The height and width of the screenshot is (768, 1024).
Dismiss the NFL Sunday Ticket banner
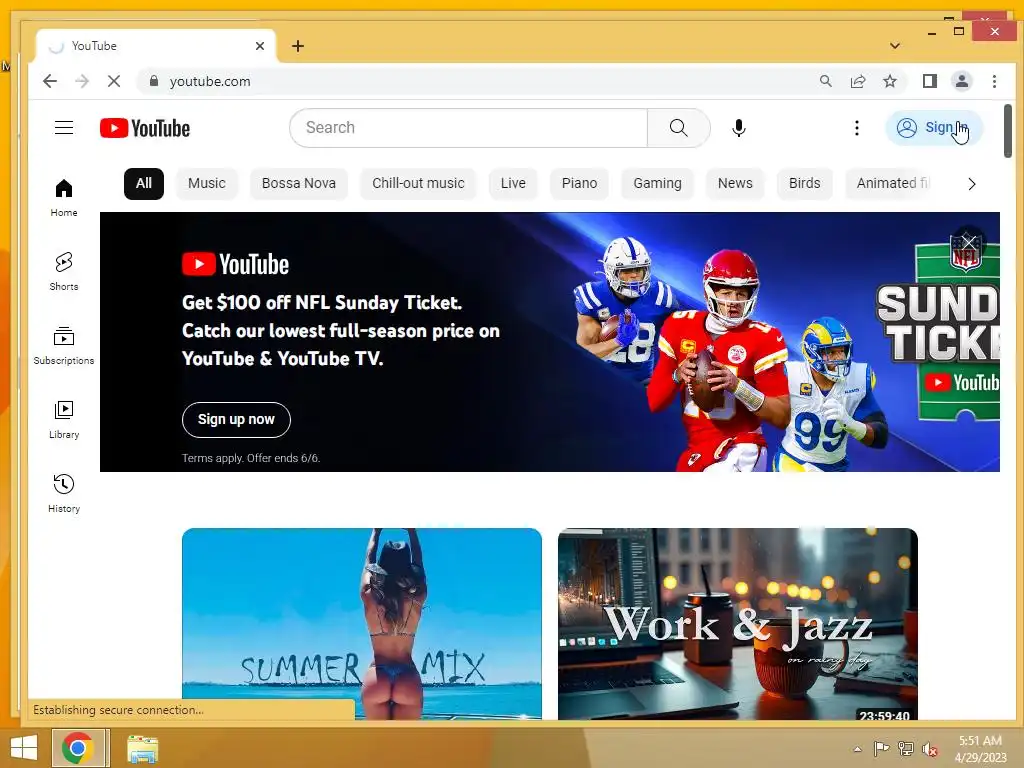pos(968,243)
